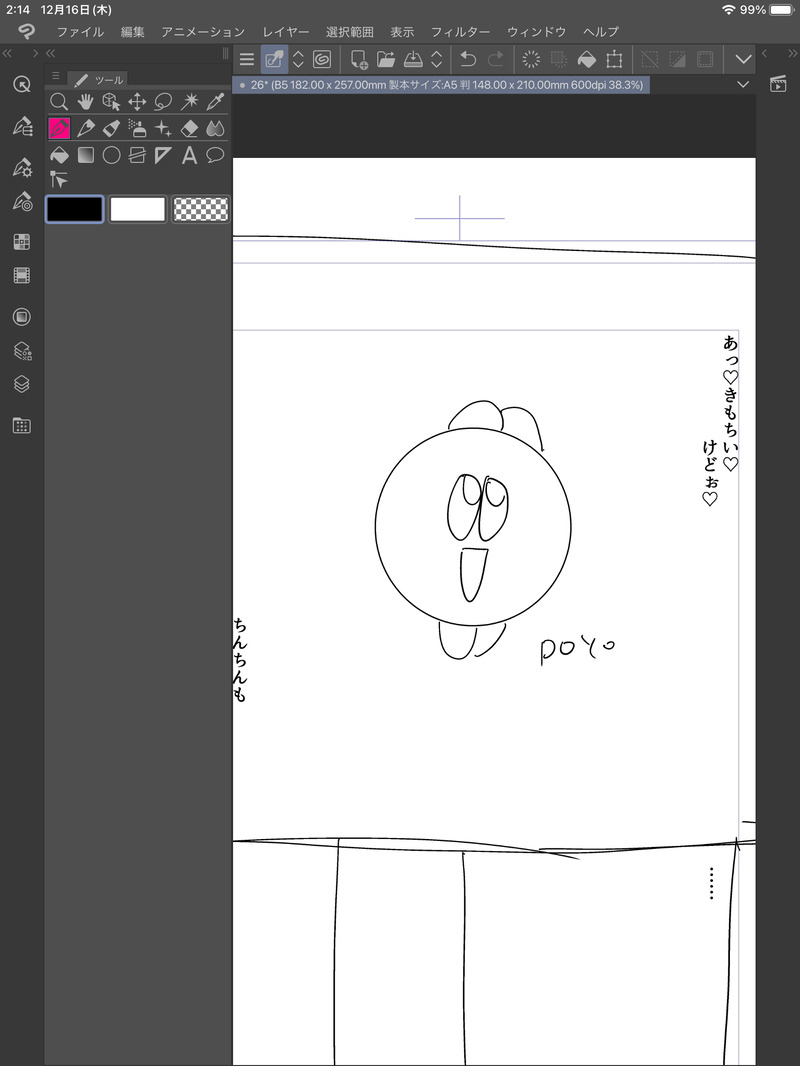Open an existing file folder icon
800x1066 pixels.
386,59
